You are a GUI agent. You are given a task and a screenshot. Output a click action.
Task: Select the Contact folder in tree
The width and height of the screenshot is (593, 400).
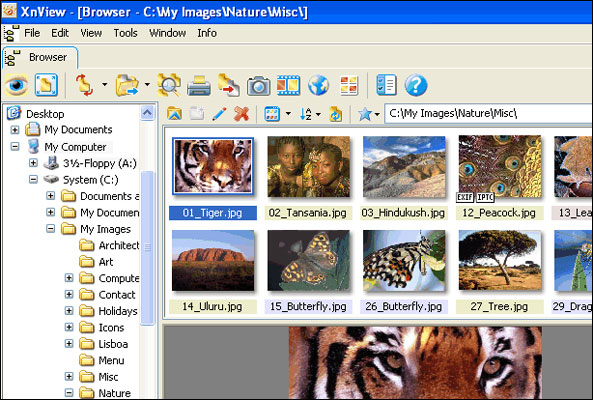117,295
